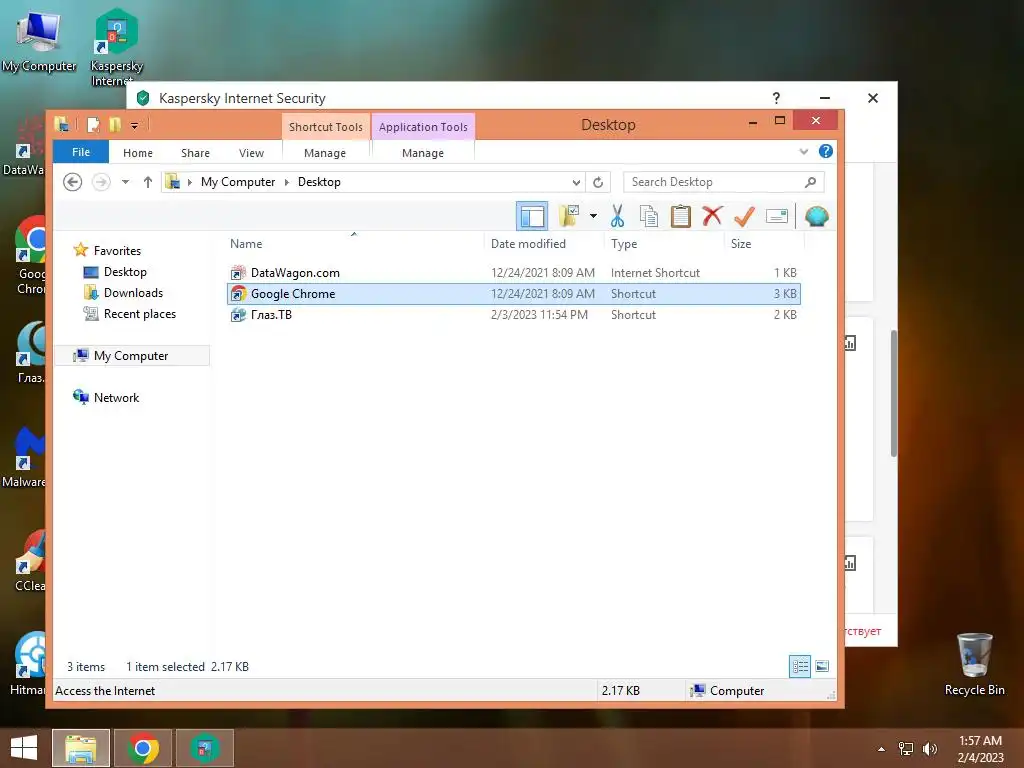Click the Kaspersky window help question mark
The image size is (1024, 768).
click(x=776, y=98)
